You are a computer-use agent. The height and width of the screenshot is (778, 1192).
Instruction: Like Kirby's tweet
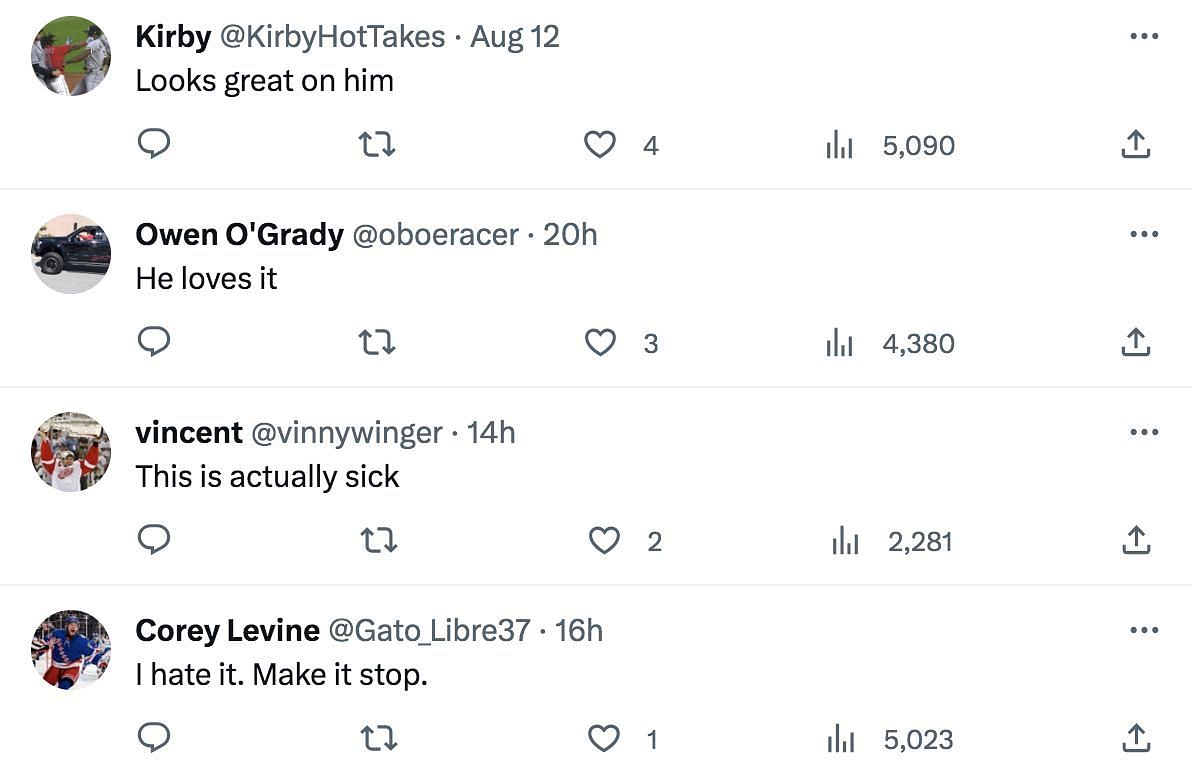tap(599, 146)
